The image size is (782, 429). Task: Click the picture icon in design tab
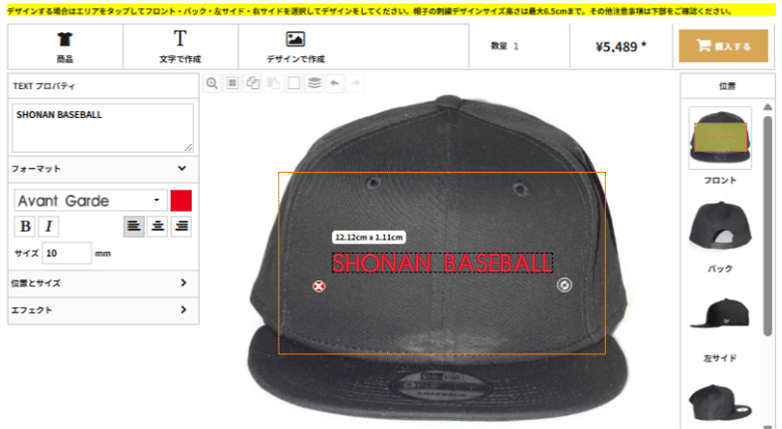coord(295,39)
